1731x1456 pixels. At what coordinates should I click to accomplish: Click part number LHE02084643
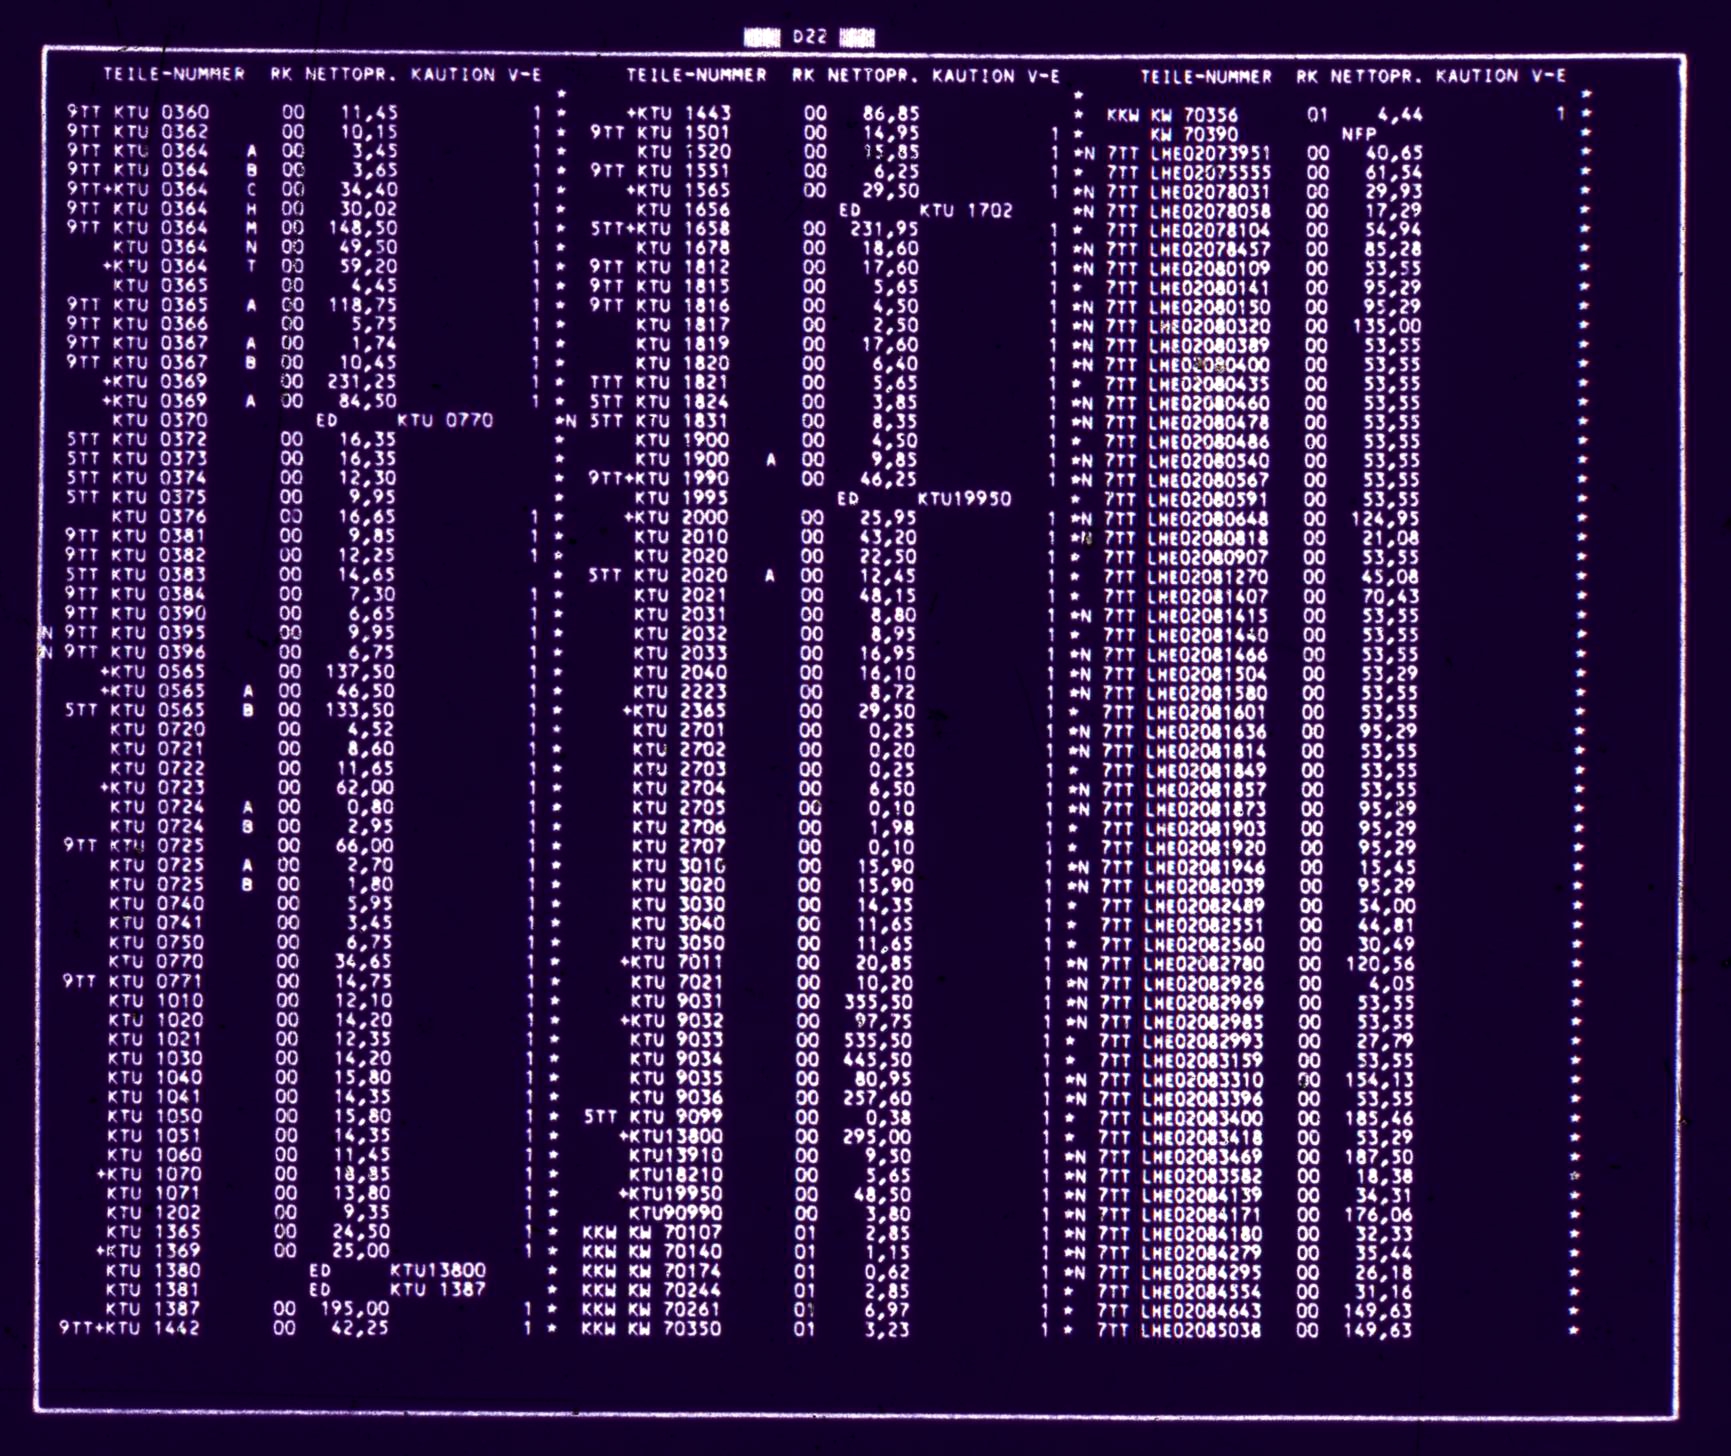coord(1201,1311)
